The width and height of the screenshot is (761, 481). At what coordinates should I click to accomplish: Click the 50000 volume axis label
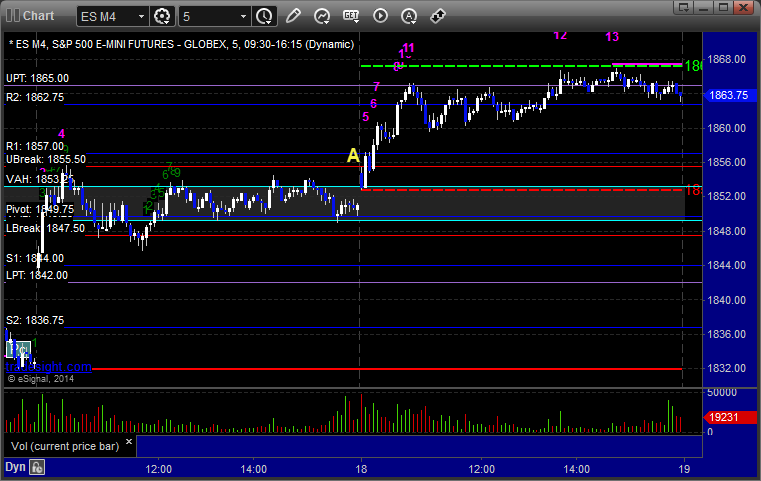click(x=722, y=392)
